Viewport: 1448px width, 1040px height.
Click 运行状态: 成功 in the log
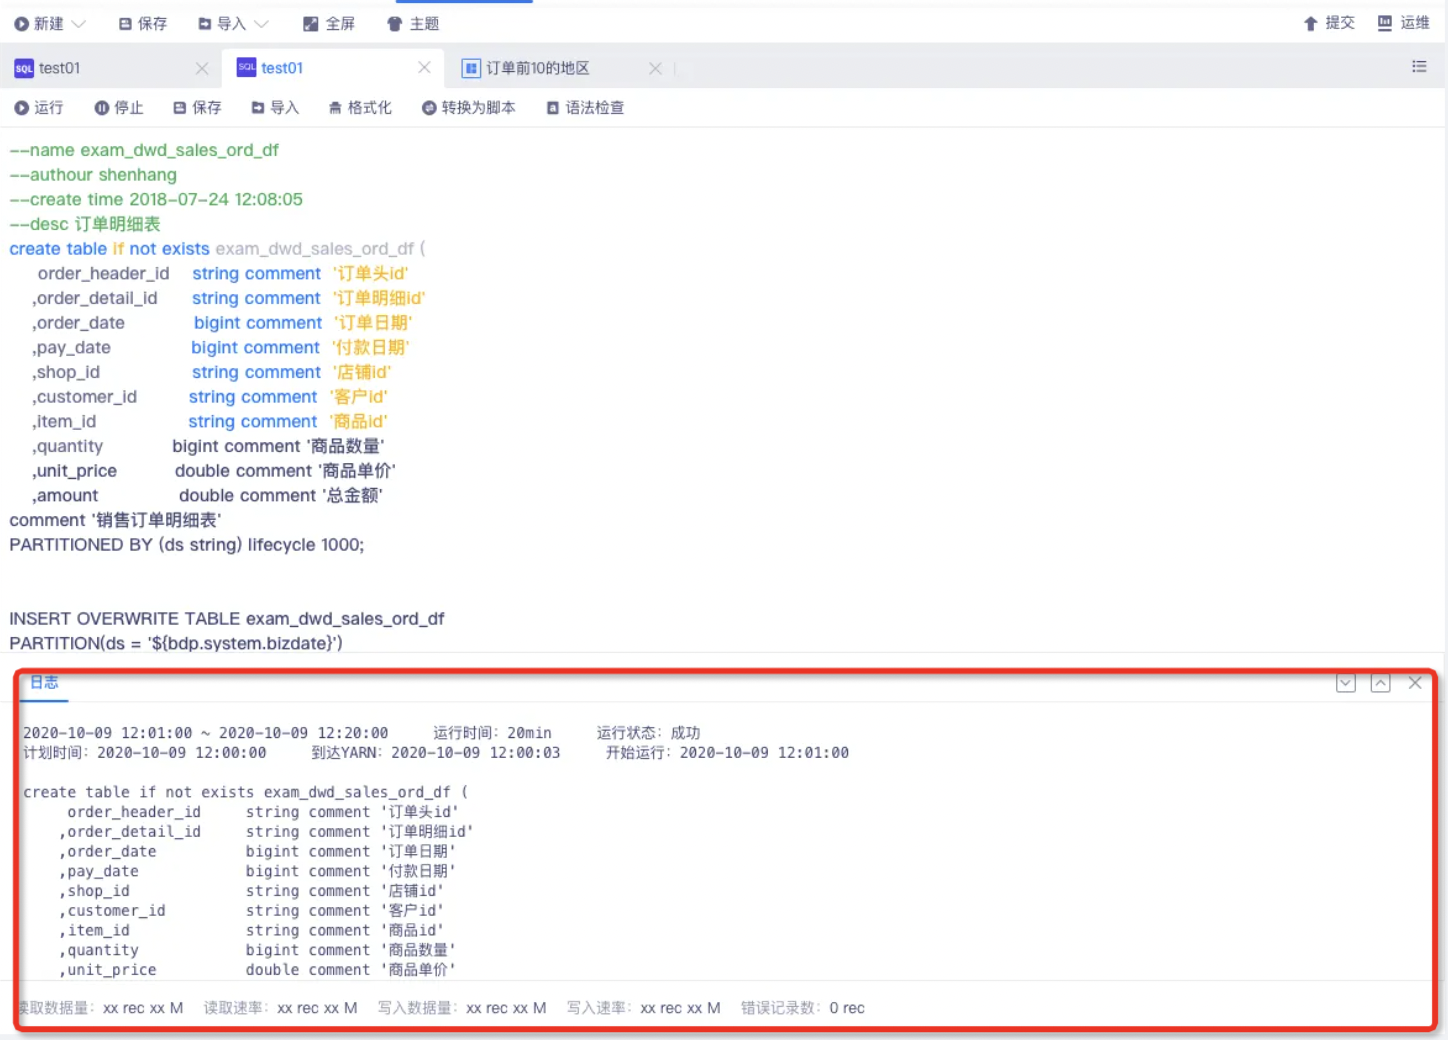(x=648, y=733)
